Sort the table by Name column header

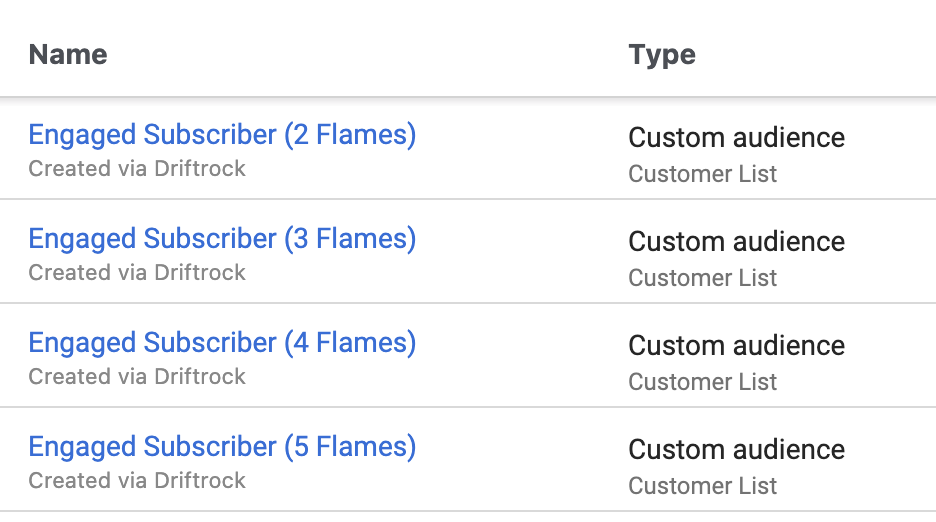(68, 54)
